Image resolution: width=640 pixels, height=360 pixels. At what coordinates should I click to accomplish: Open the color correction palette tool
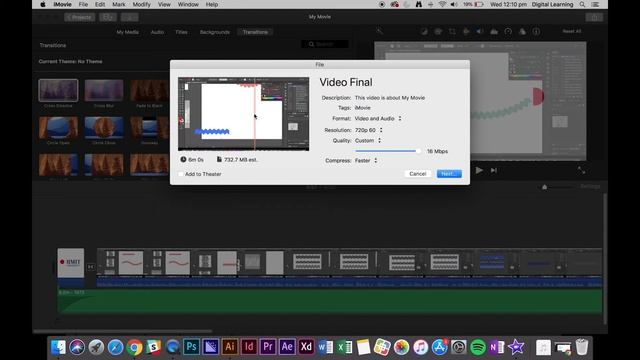pyautogui.click(x=438, y=31)
